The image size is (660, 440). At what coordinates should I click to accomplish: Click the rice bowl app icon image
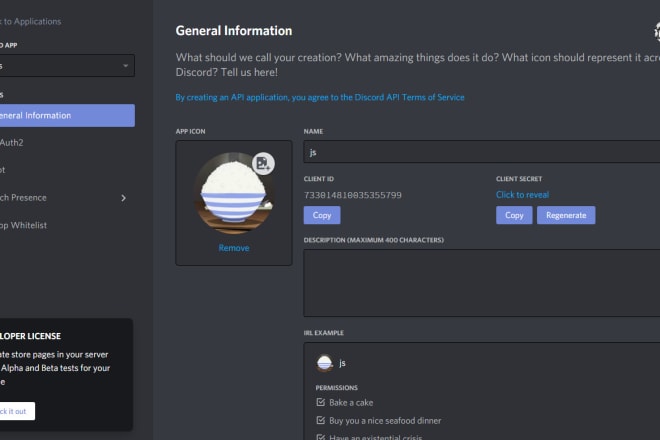(x=234, y=193)
